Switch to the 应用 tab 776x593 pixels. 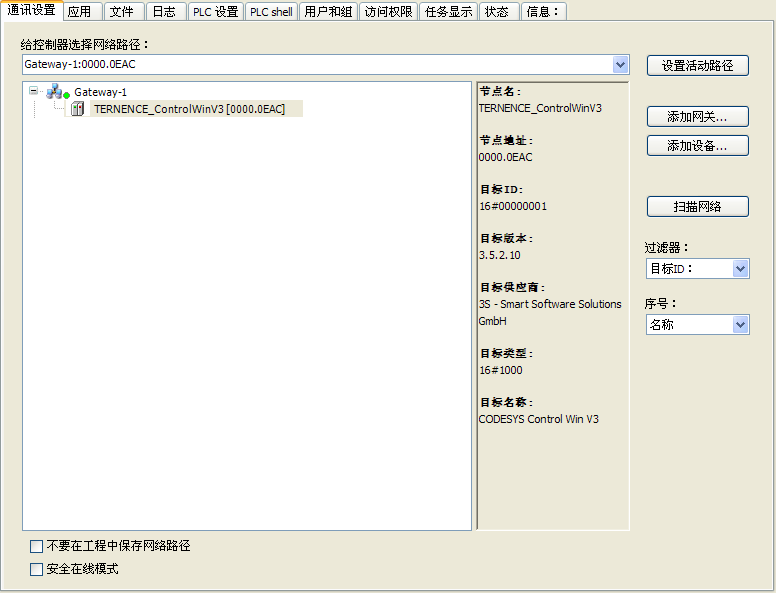pos(83,11)
